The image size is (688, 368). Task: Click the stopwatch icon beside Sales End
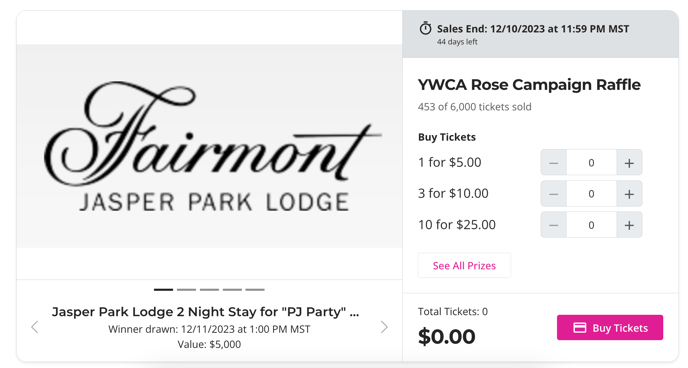pyautogui.click(x=425, y=29)
